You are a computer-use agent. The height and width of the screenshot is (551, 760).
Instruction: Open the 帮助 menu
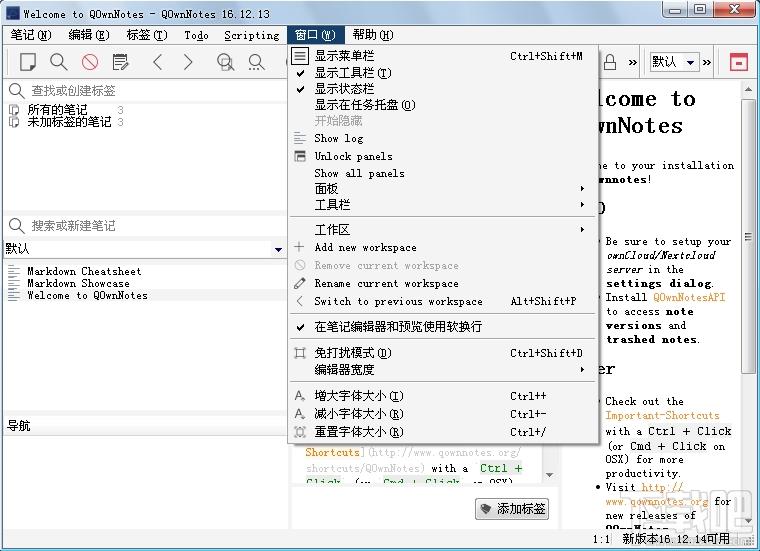point(373,35)
